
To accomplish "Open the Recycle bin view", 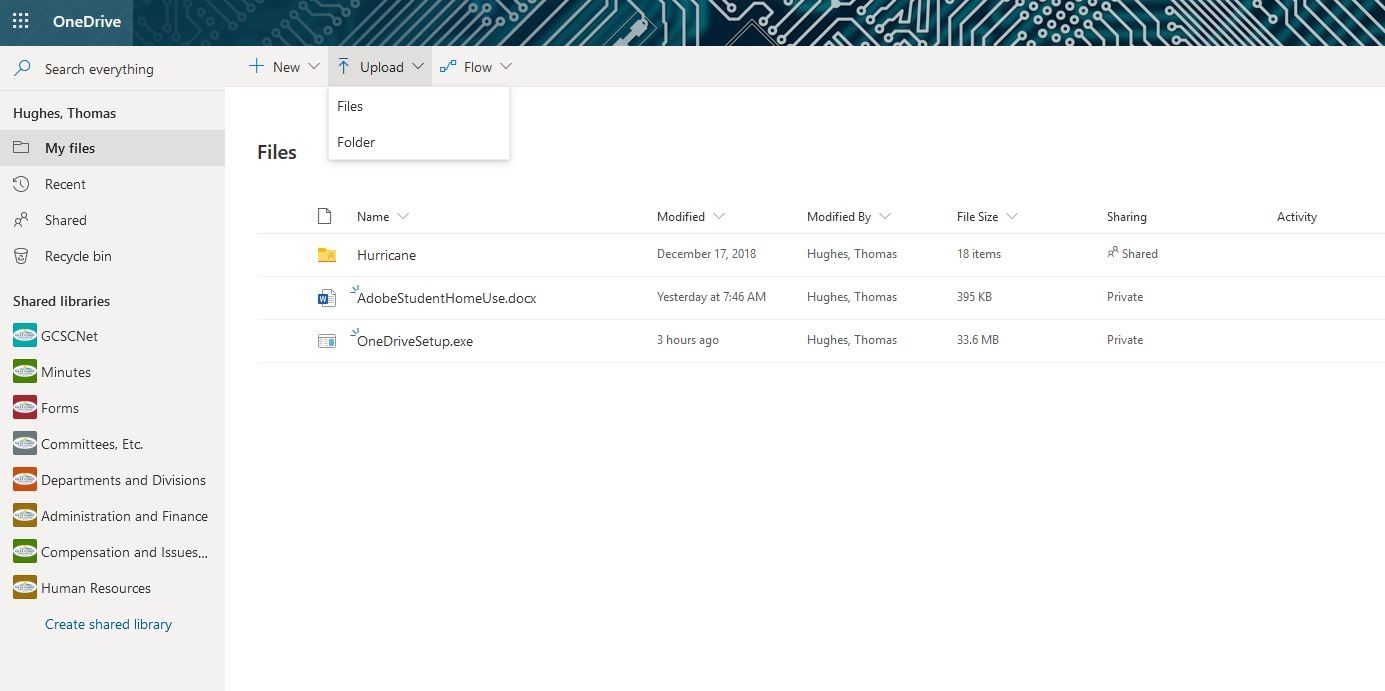I will pyautogui.click(x=112, y=256).
